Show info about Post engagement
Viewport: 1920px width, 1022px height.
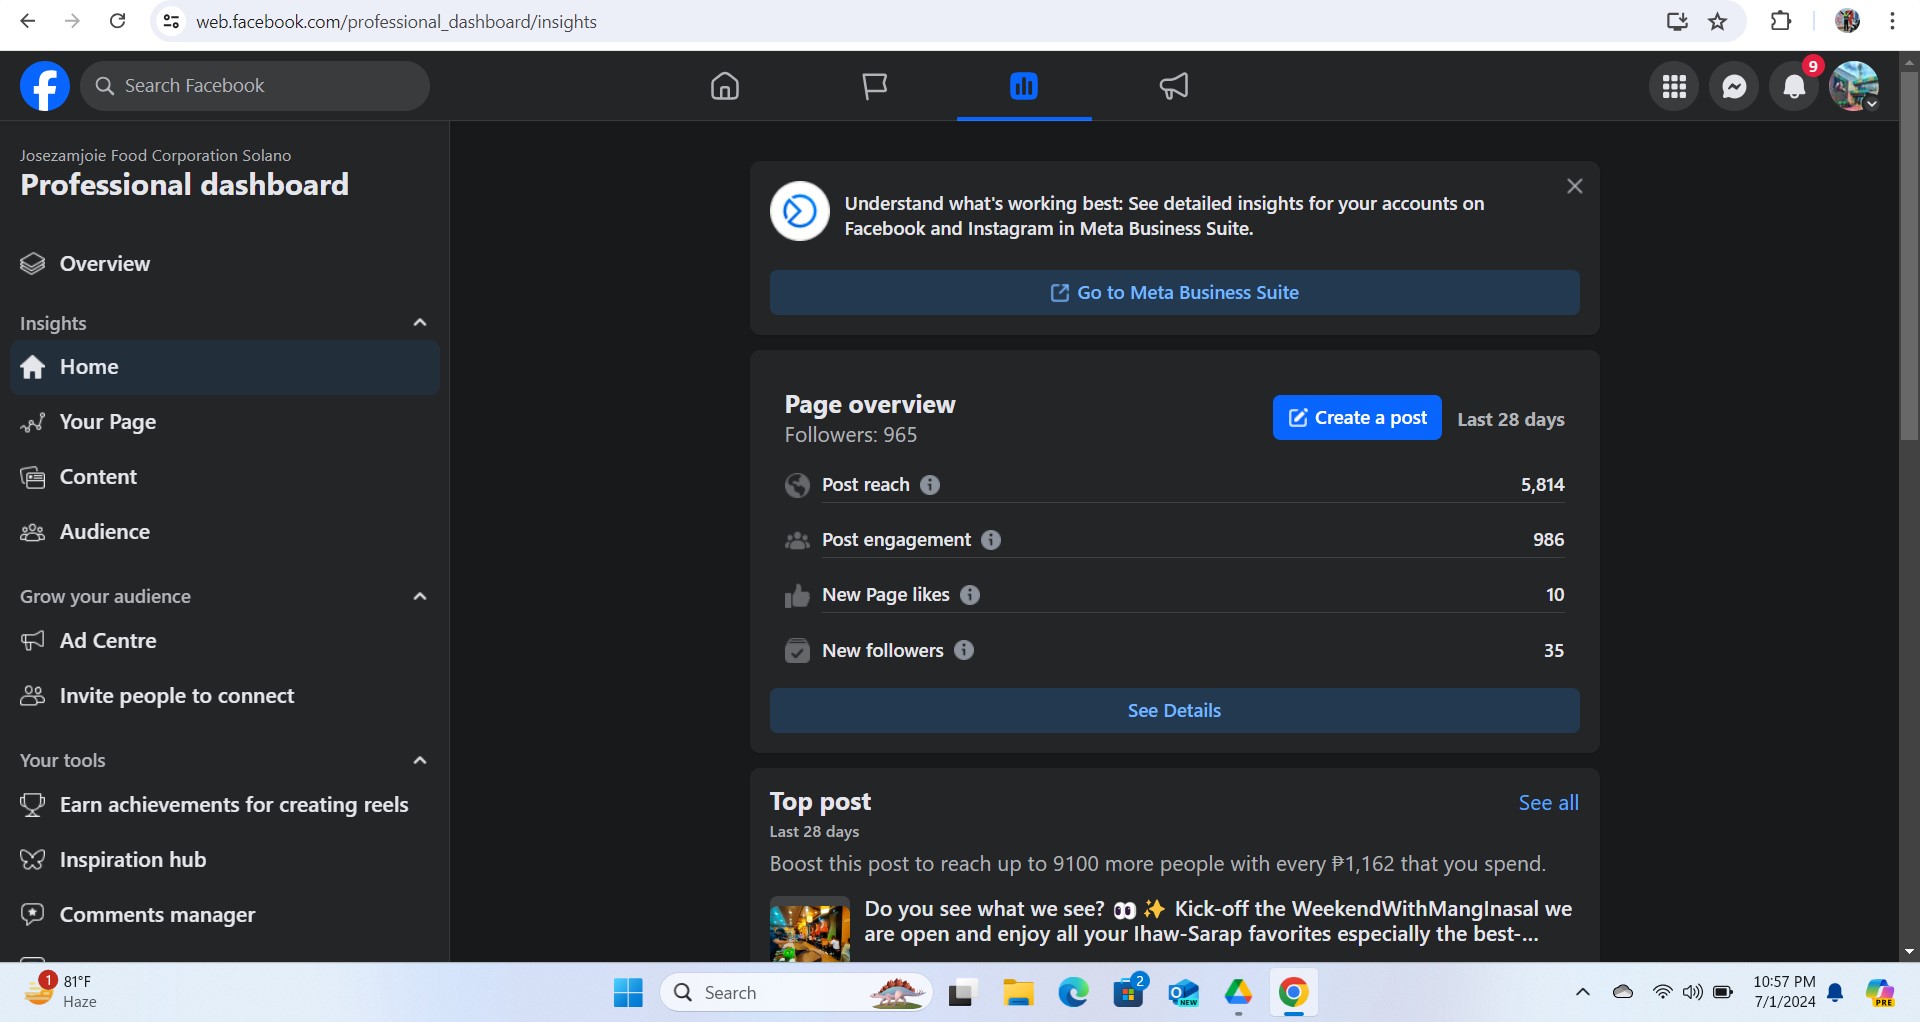991,540
